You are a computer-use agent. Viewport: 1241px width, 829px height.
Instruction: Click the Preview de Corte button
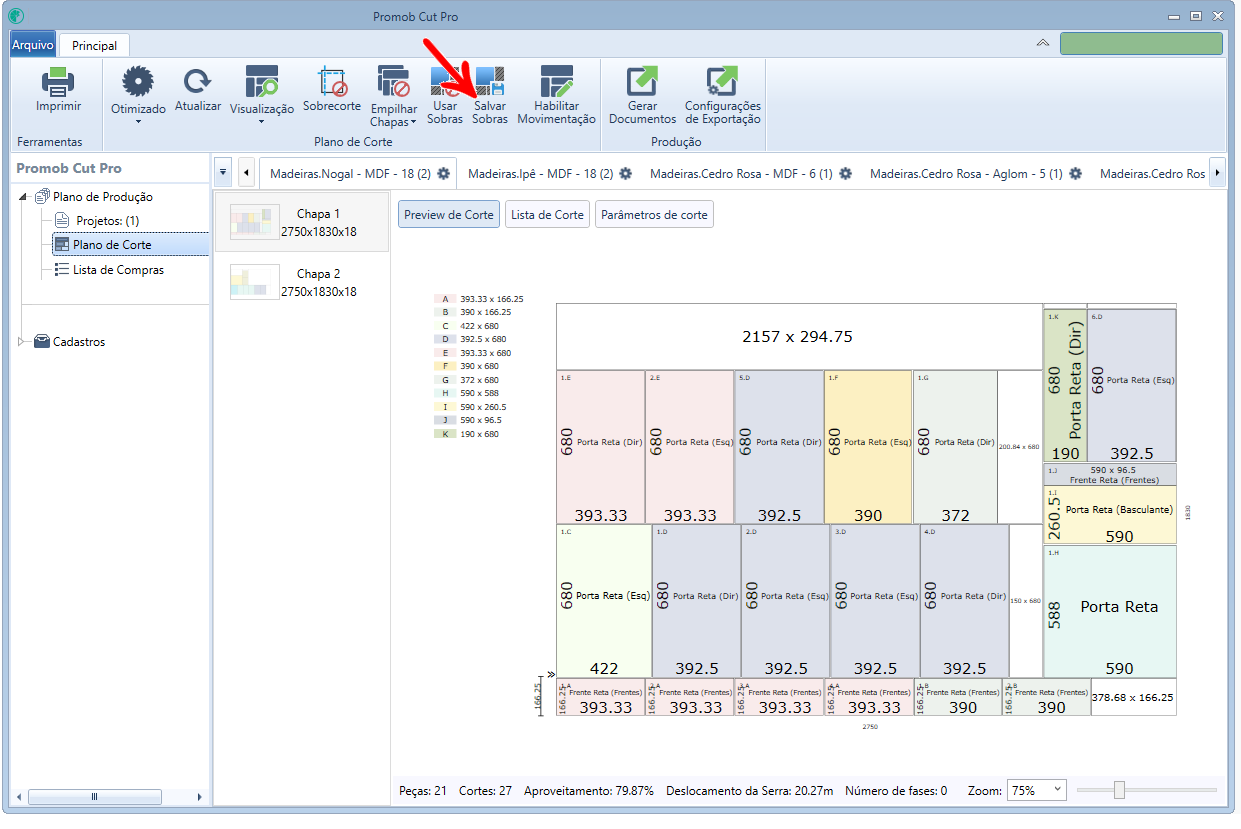(x=449, y=215)
